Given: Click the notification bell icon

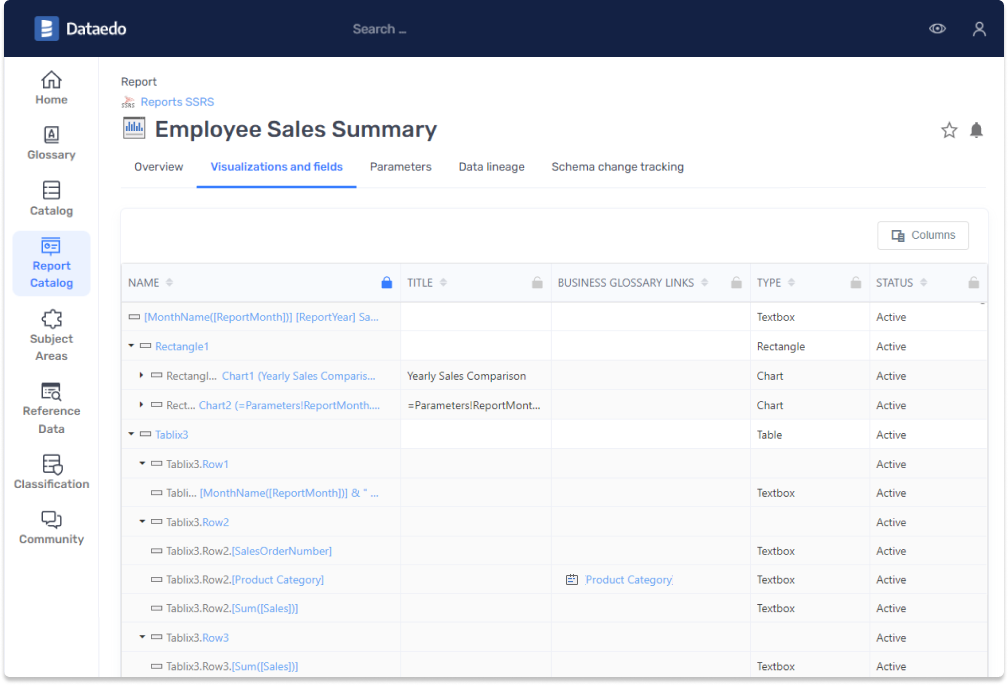Looking at the screenshot, I should coord(976,130).
